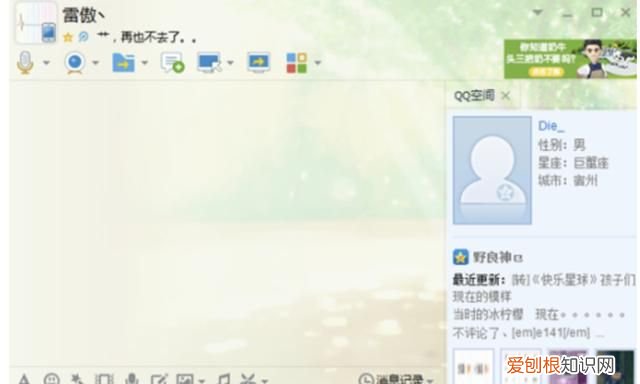The image size is (640, 384).
Task: Open the apps grid icon
Action: tap(297, 63)
